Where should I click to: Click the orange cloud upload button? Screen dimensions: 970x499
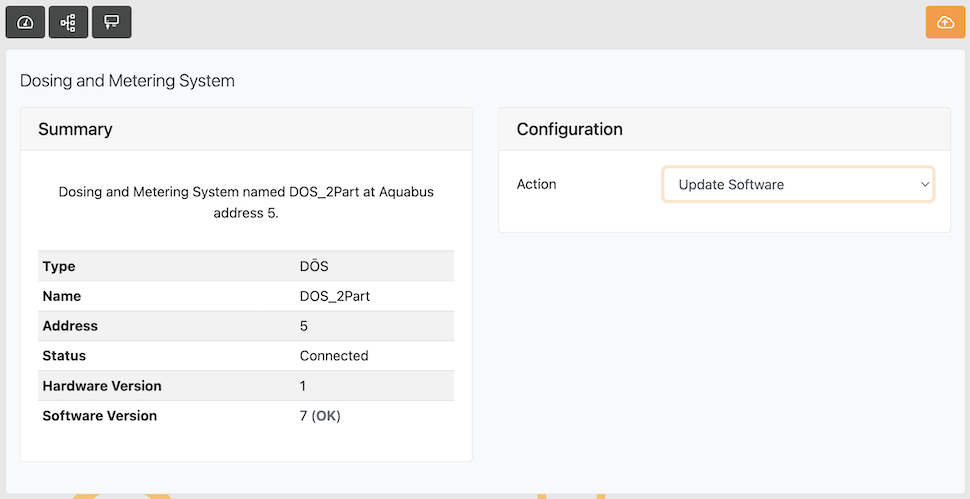coord(945,22)
